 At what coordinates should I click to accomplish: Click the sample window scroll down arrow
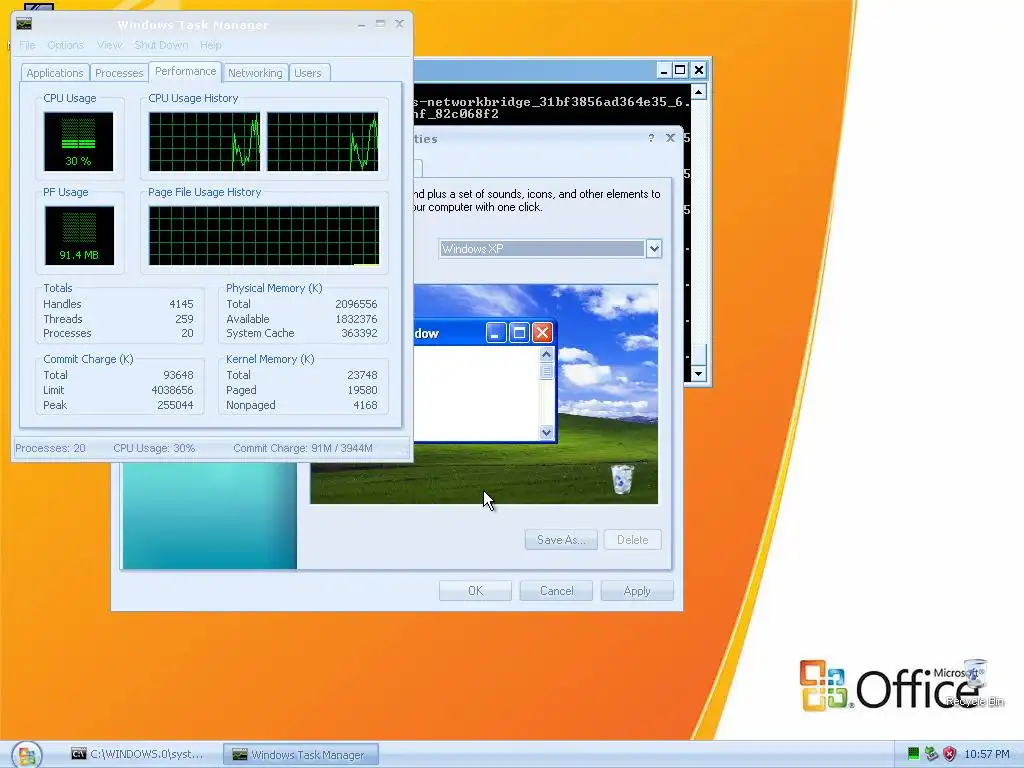tap(547, 432)
